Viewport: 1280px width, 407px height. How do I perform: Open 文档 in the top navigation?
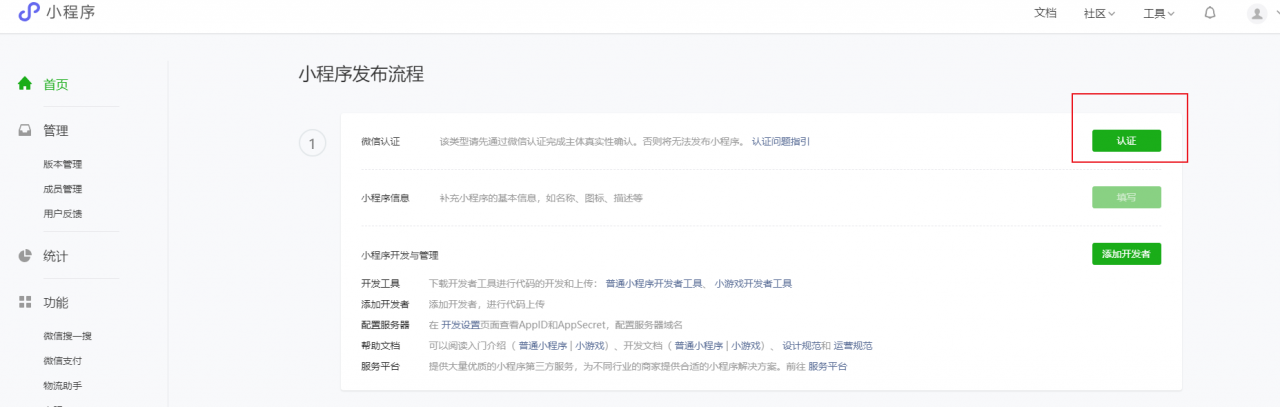point(1045,13)
